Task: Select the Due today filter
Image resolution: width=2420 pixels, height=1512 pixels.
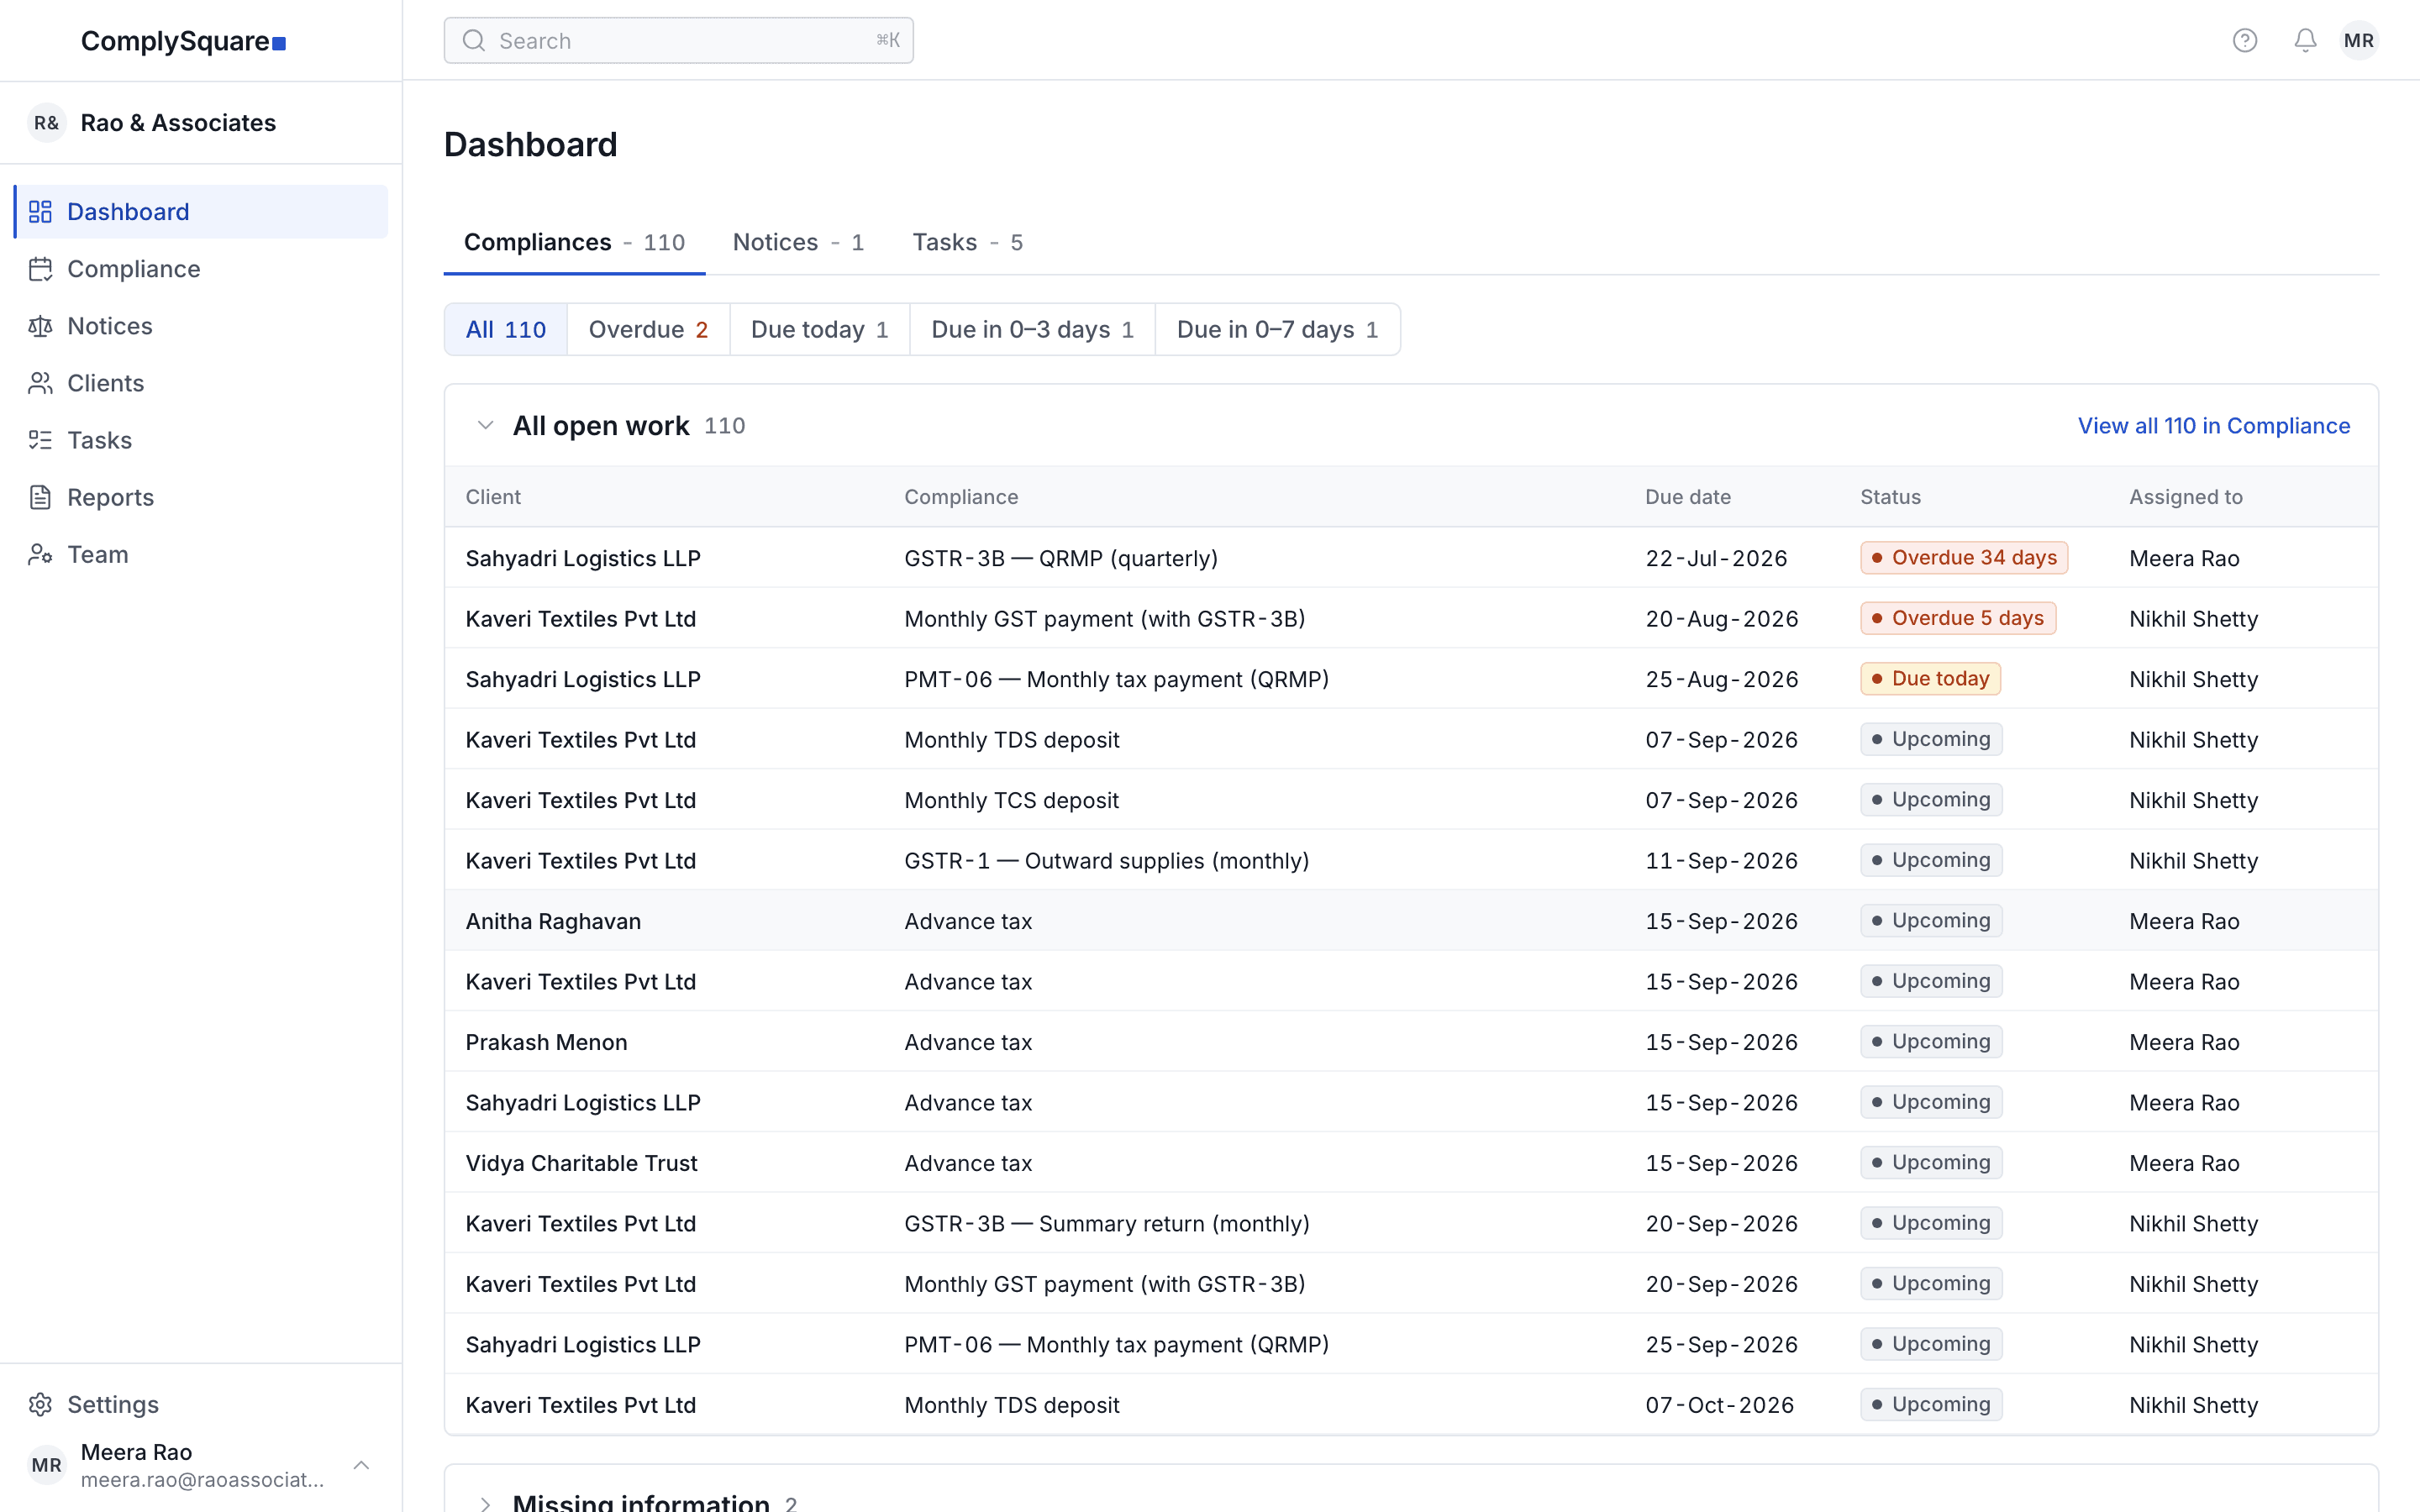Action: 819,329
